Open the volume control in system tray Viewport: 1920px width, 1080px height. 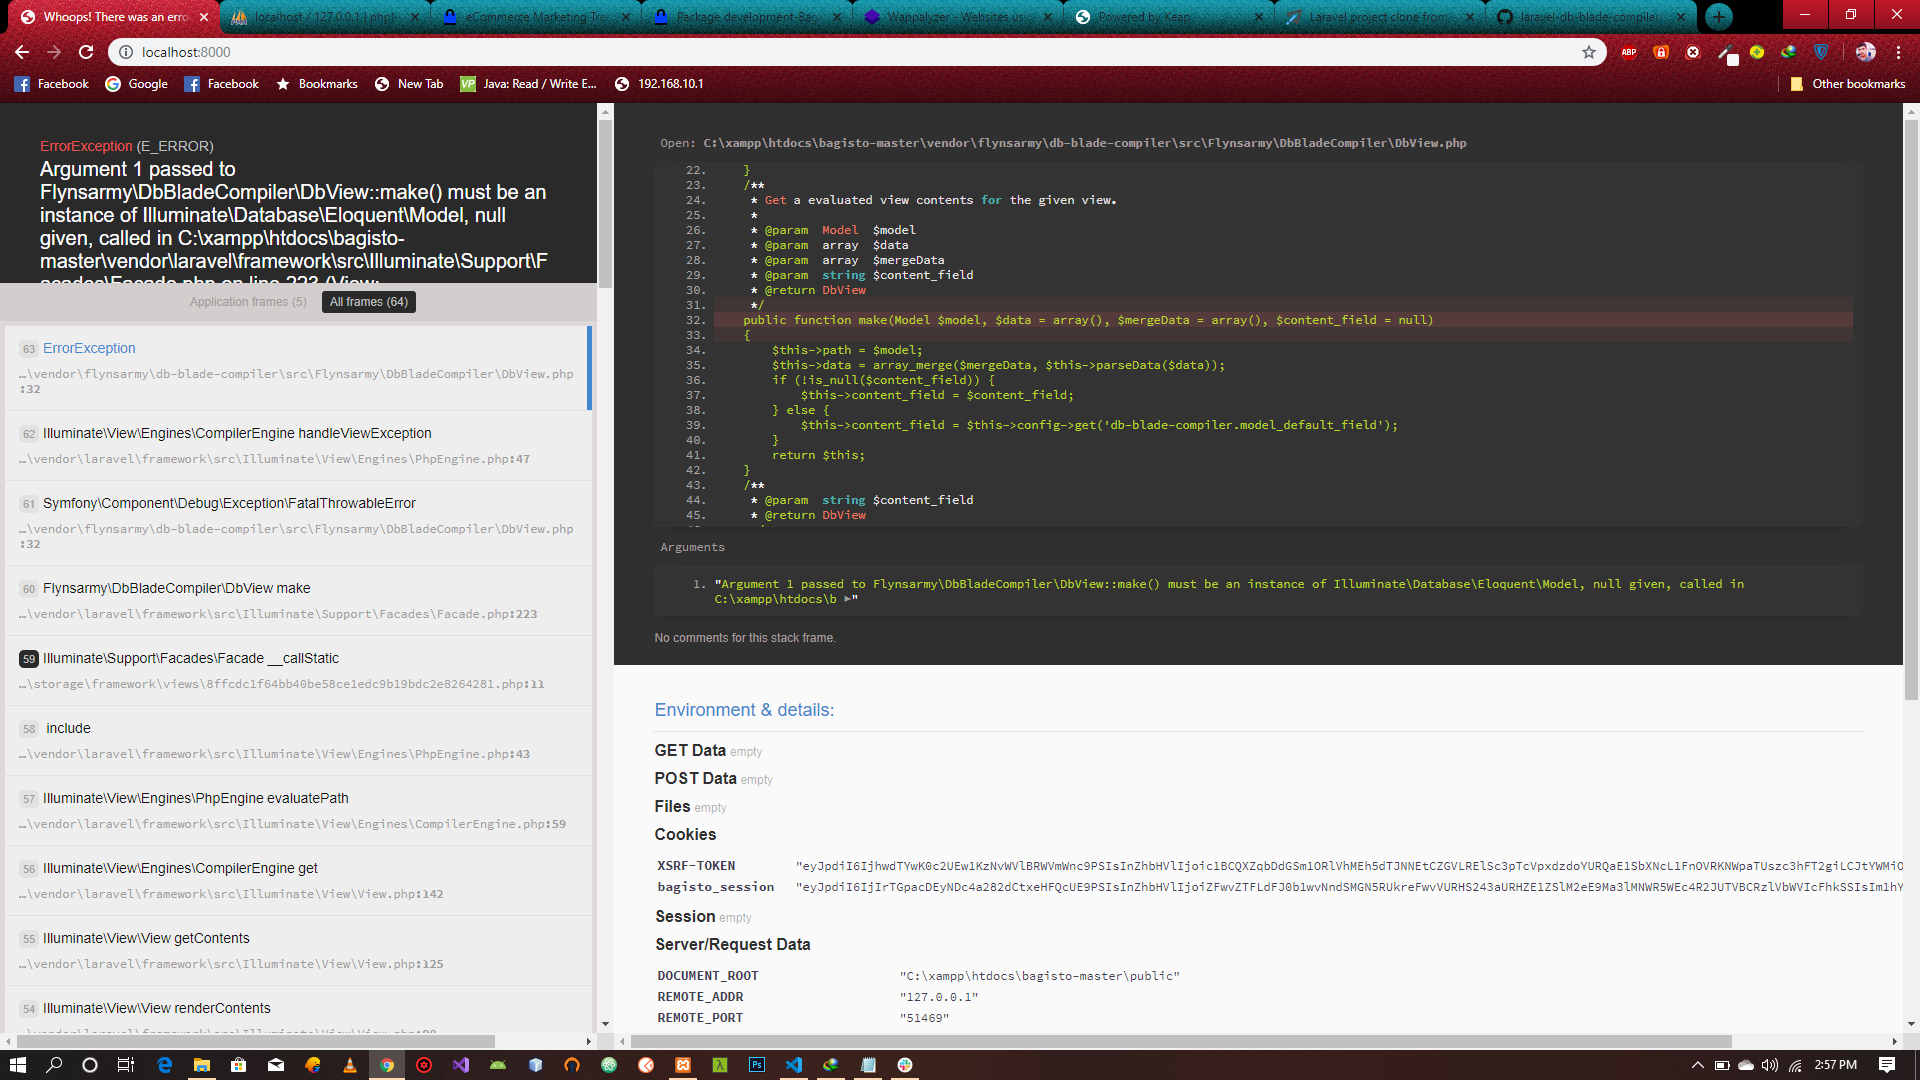tap(1770, 1065)
